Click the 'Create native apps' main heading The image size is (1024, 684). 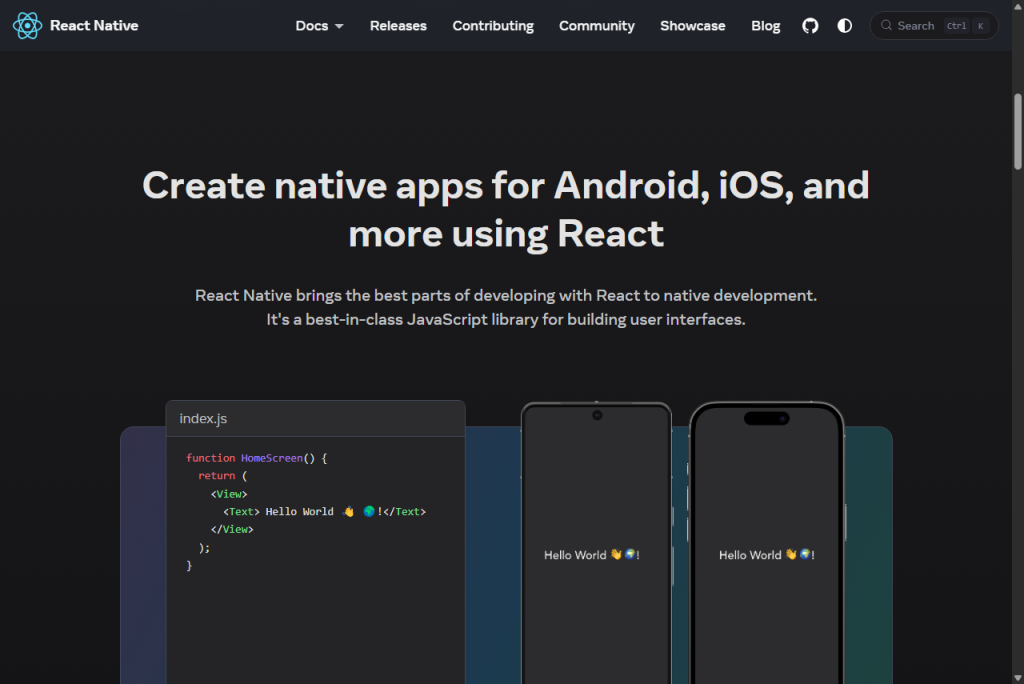(506, 209)
